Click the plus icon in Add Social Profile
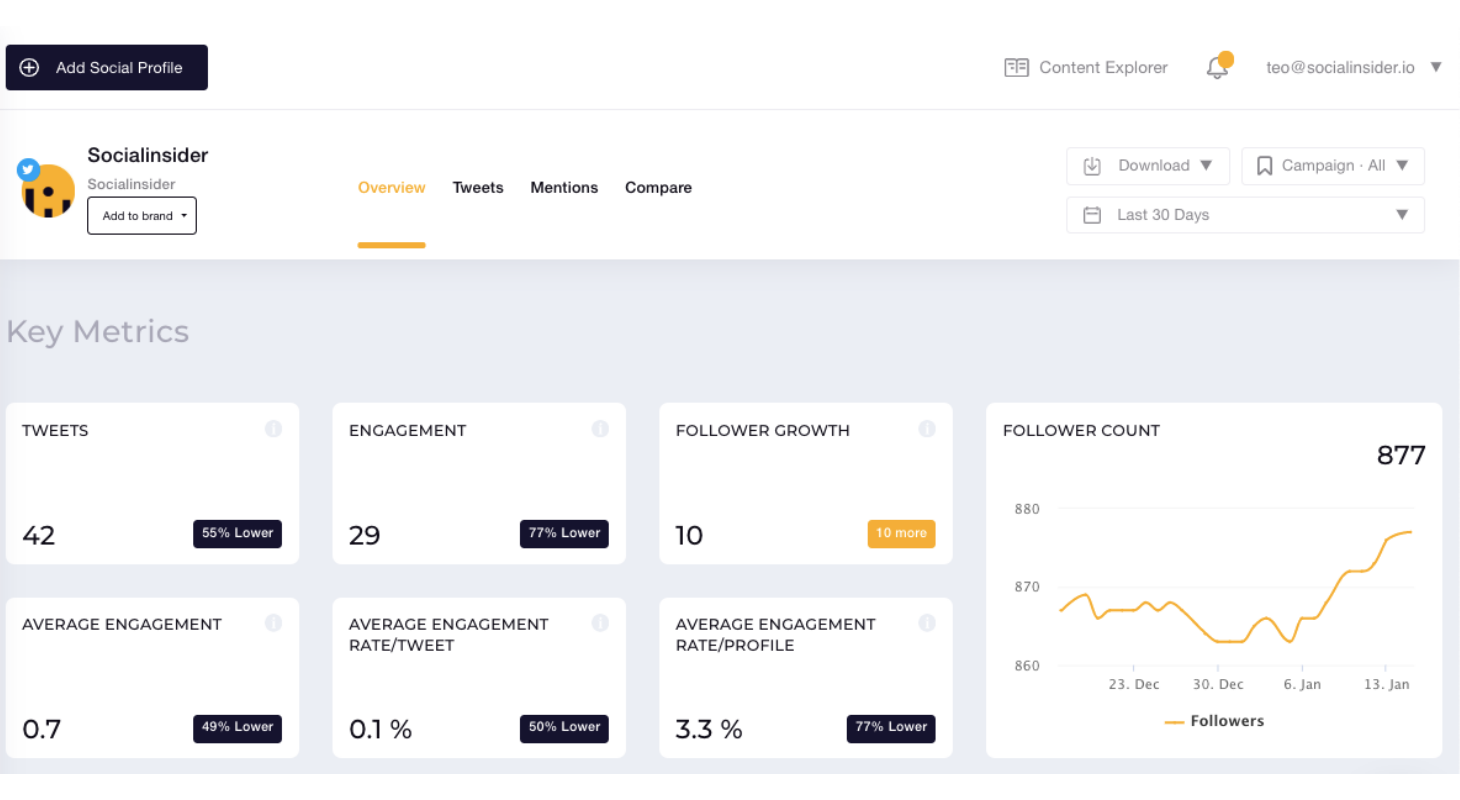Viewport: 1460px width, 800px height. pos(30,68)
